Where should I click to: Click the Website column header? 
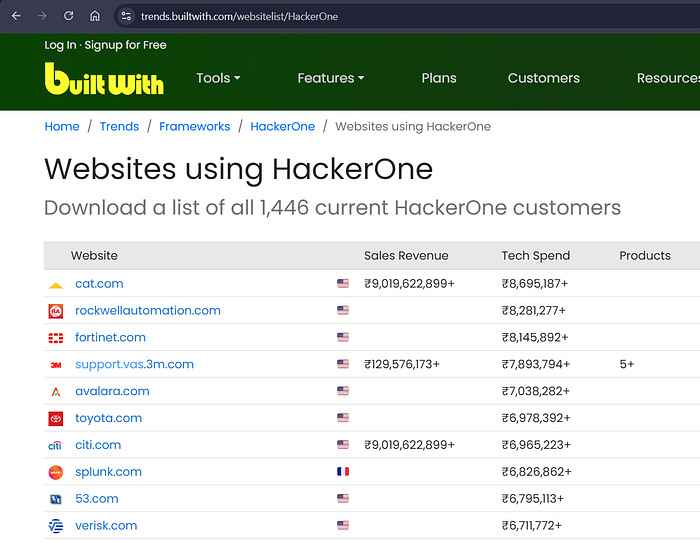94,255
